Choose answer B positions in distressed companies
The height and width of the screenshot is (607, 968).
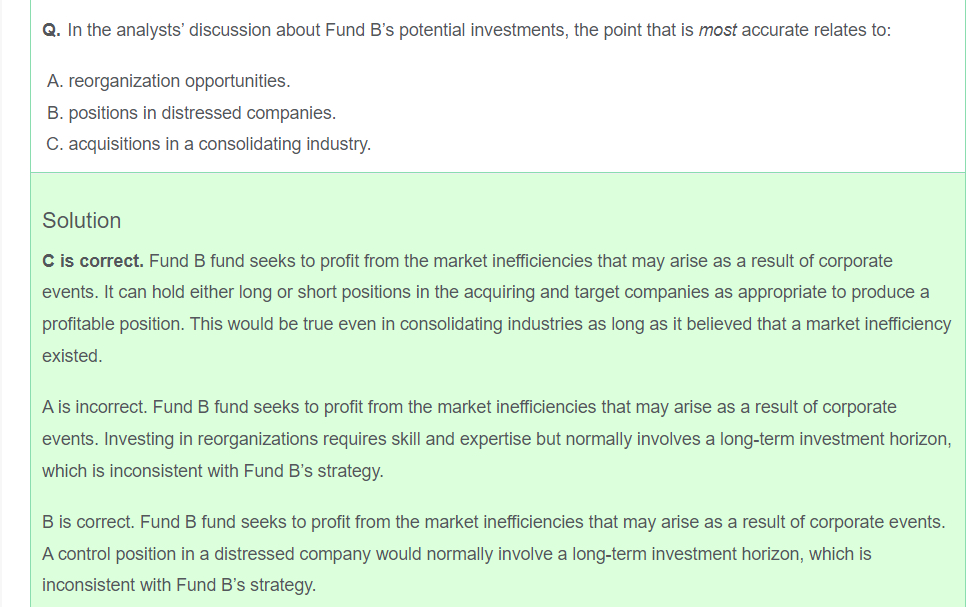pyautogui.click(x=191, y=113)
